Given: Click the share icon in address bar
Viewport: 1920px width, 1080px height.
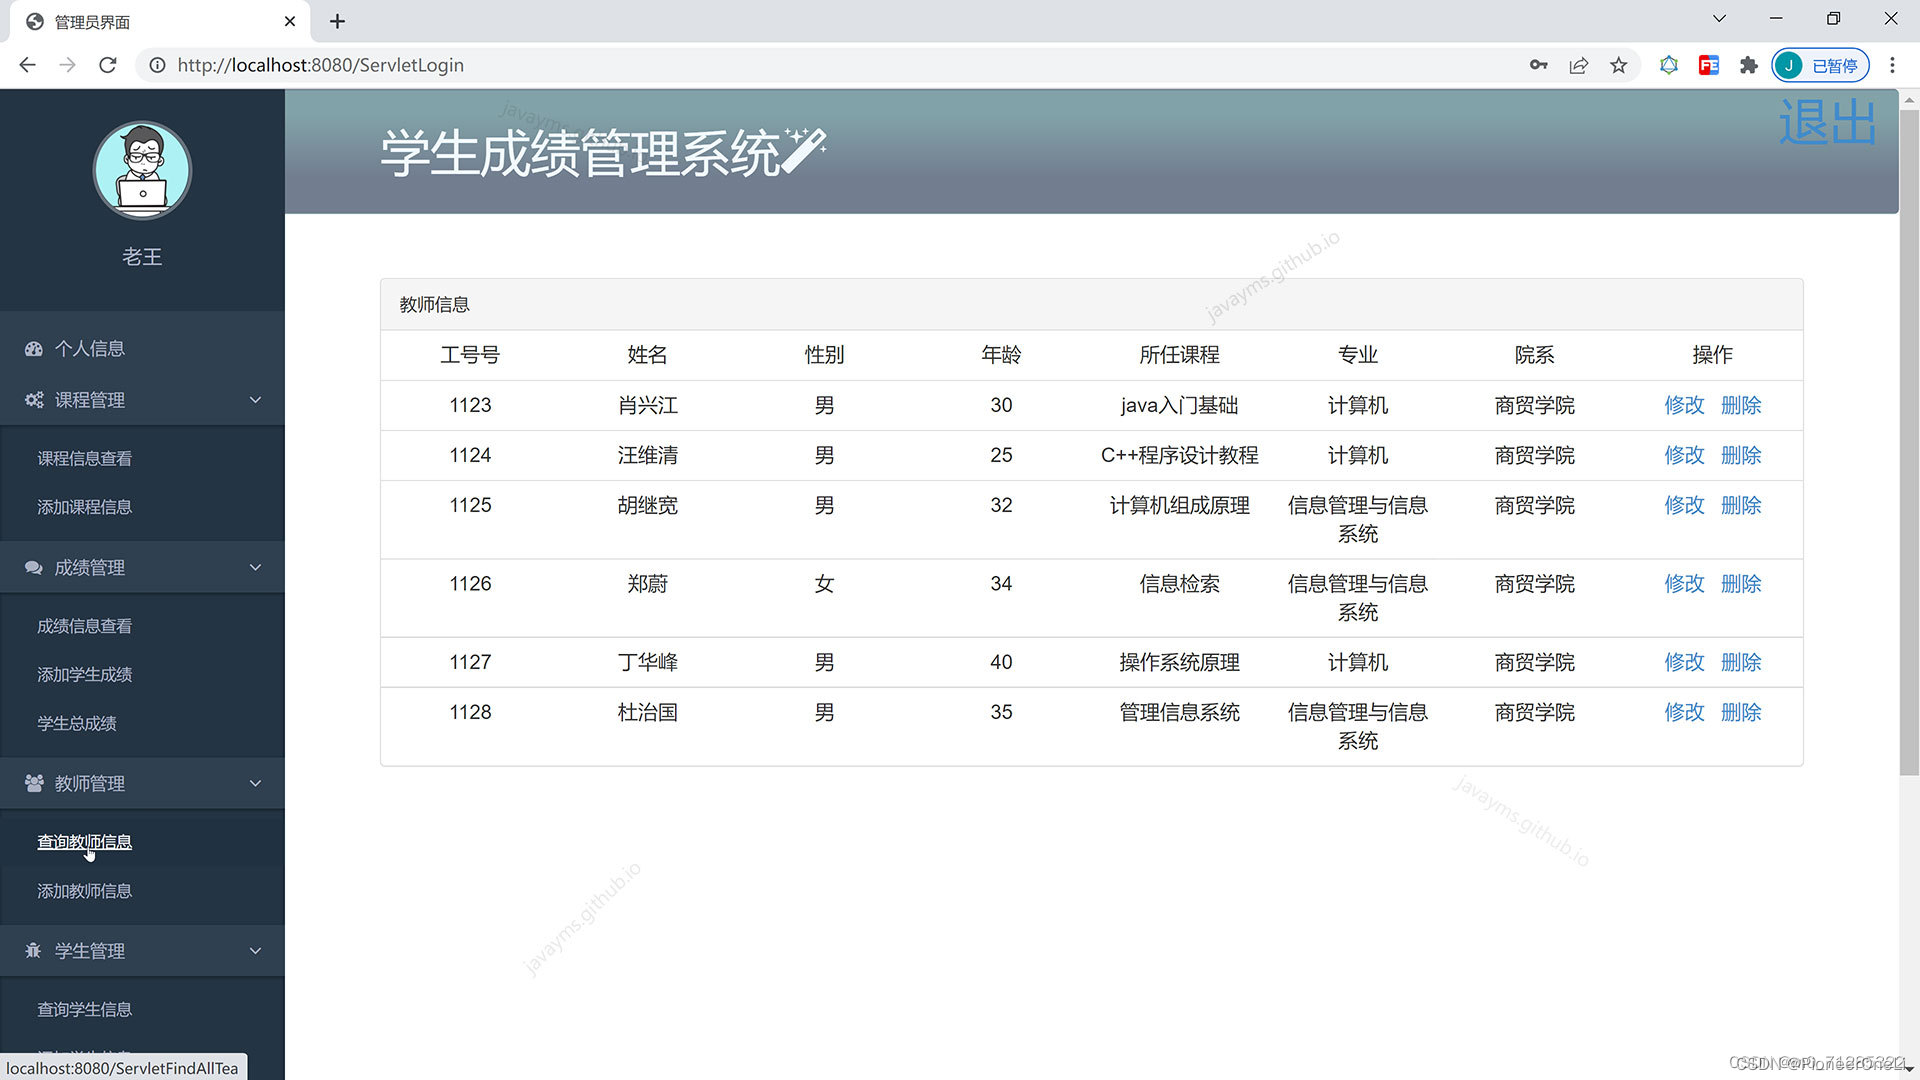Looking at the screenshot, I should click(1578, 65).
